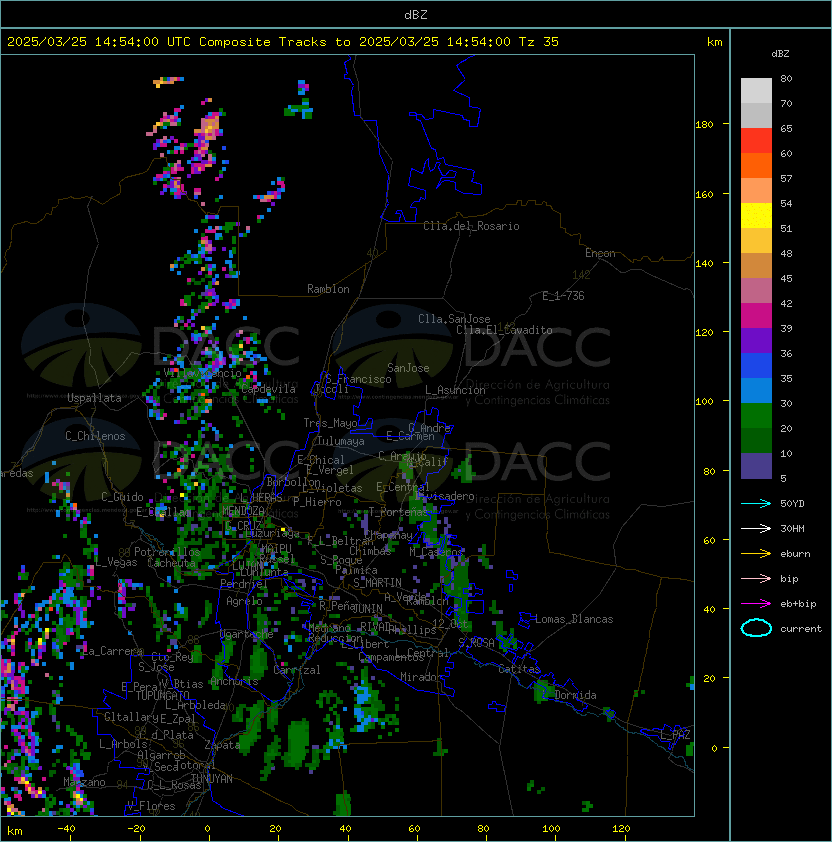Click the 'Mirador' place label
Screen dimensions: 832x842
pos(421,677)
